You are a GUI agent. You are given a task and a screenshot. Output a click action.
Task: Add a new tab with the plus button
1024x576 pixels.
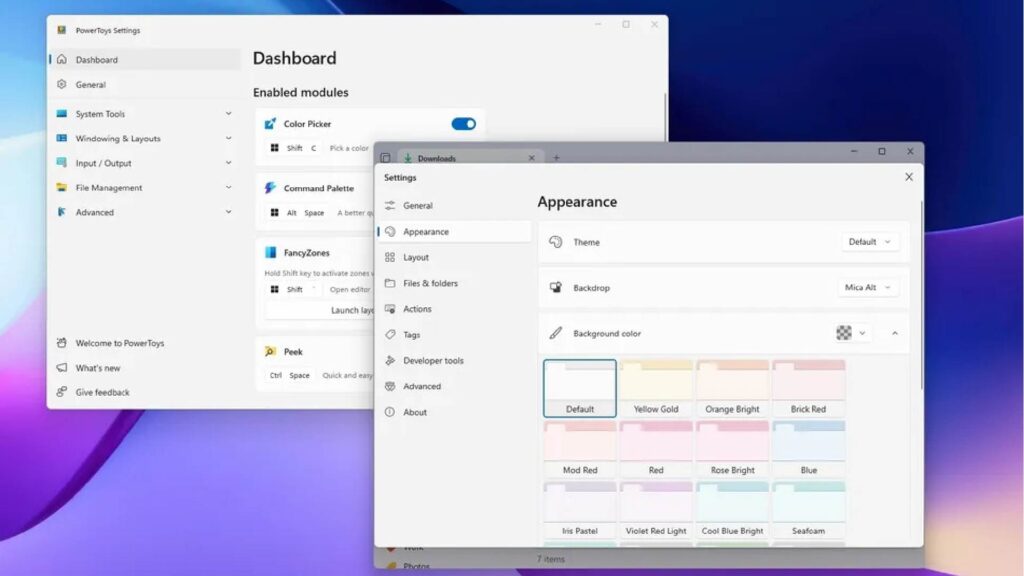coord(557,158)
